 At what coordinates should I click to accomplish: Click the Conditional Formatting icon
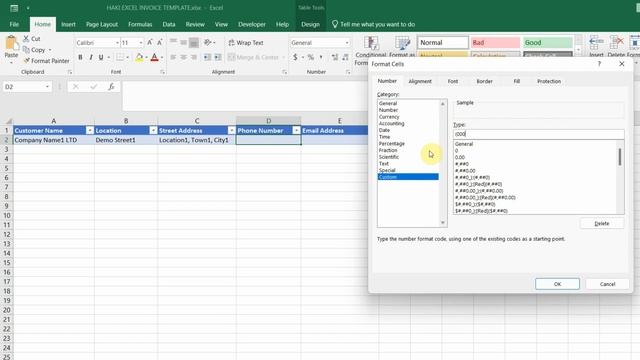point(371,43)
